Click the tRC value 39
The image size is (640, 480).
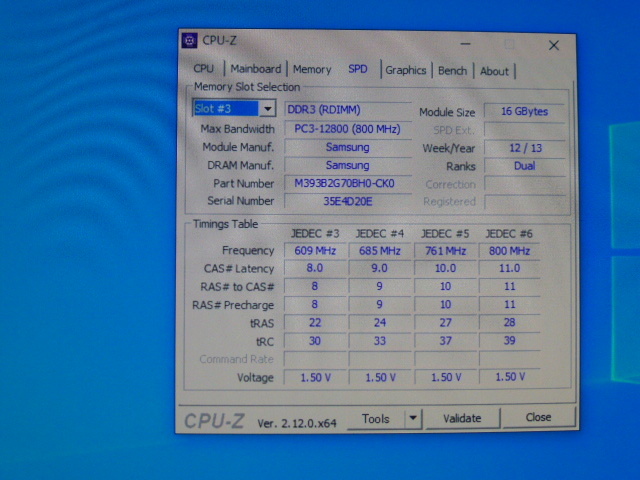coord(509,340)
